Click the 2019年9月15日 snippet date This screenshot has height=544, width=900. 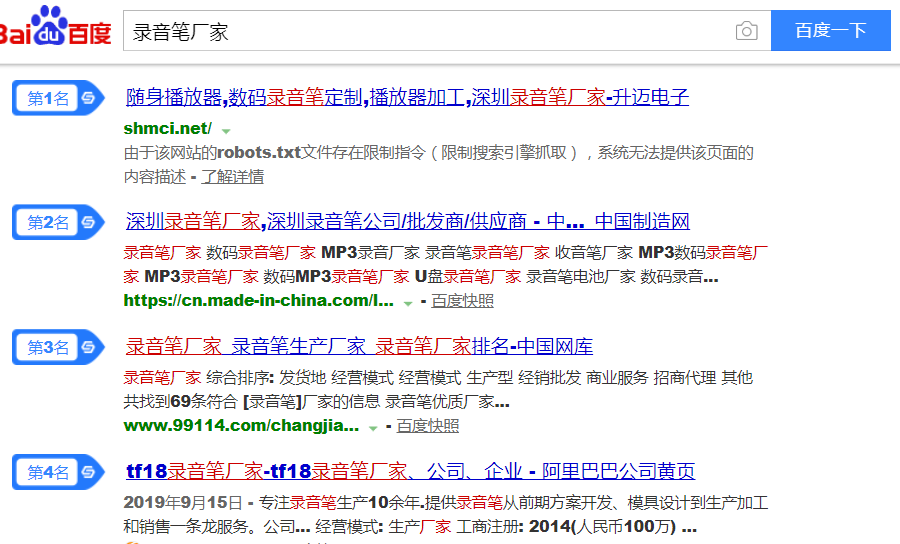pos(183,503)
